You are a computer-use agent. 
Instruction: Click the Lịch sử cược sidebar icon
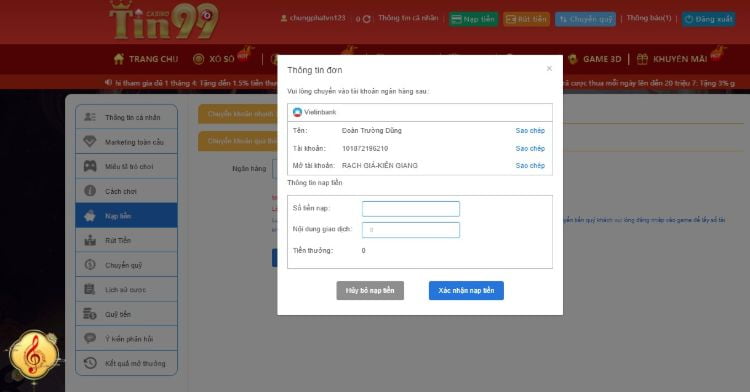pos(90,289)
